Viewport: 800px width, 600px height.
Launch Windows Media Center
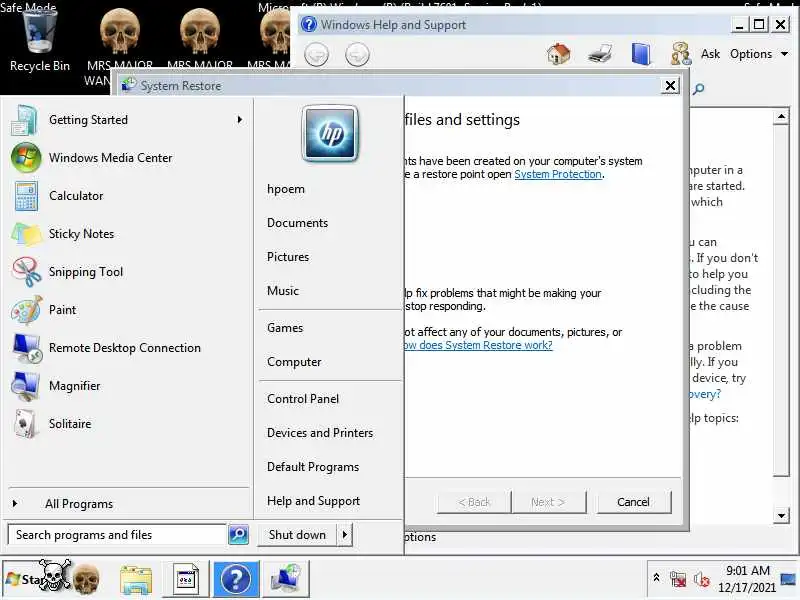128,158
